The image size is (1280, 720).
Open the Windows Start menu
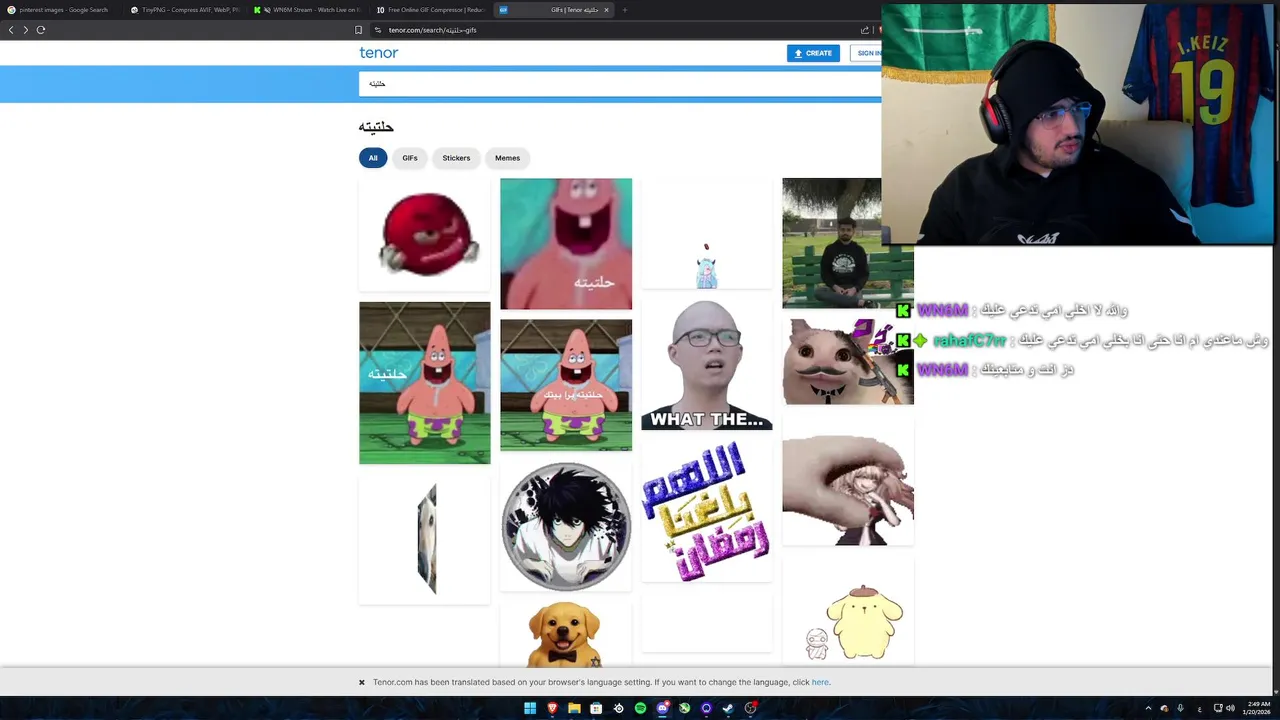(530, 708)
